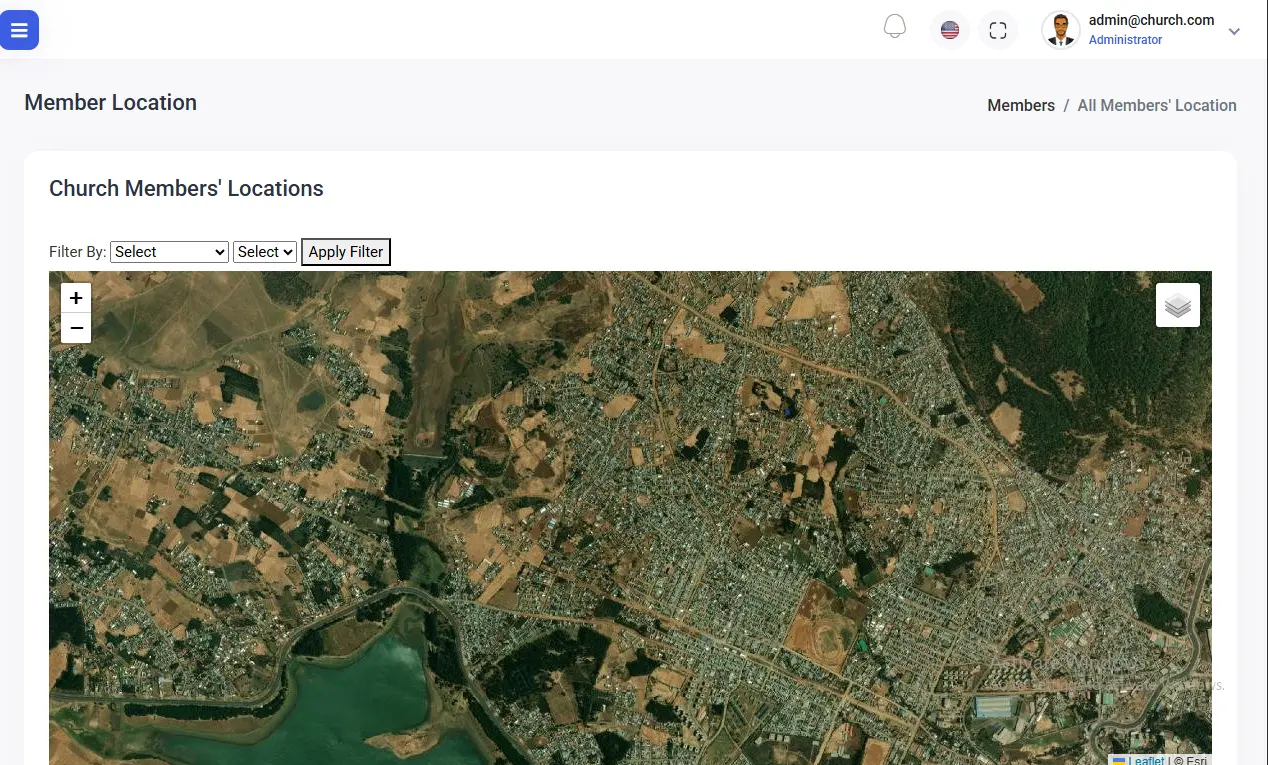Open the first Filter By dropdown
This screenshot has height=765, width=1268.
[x=169, y=252]
